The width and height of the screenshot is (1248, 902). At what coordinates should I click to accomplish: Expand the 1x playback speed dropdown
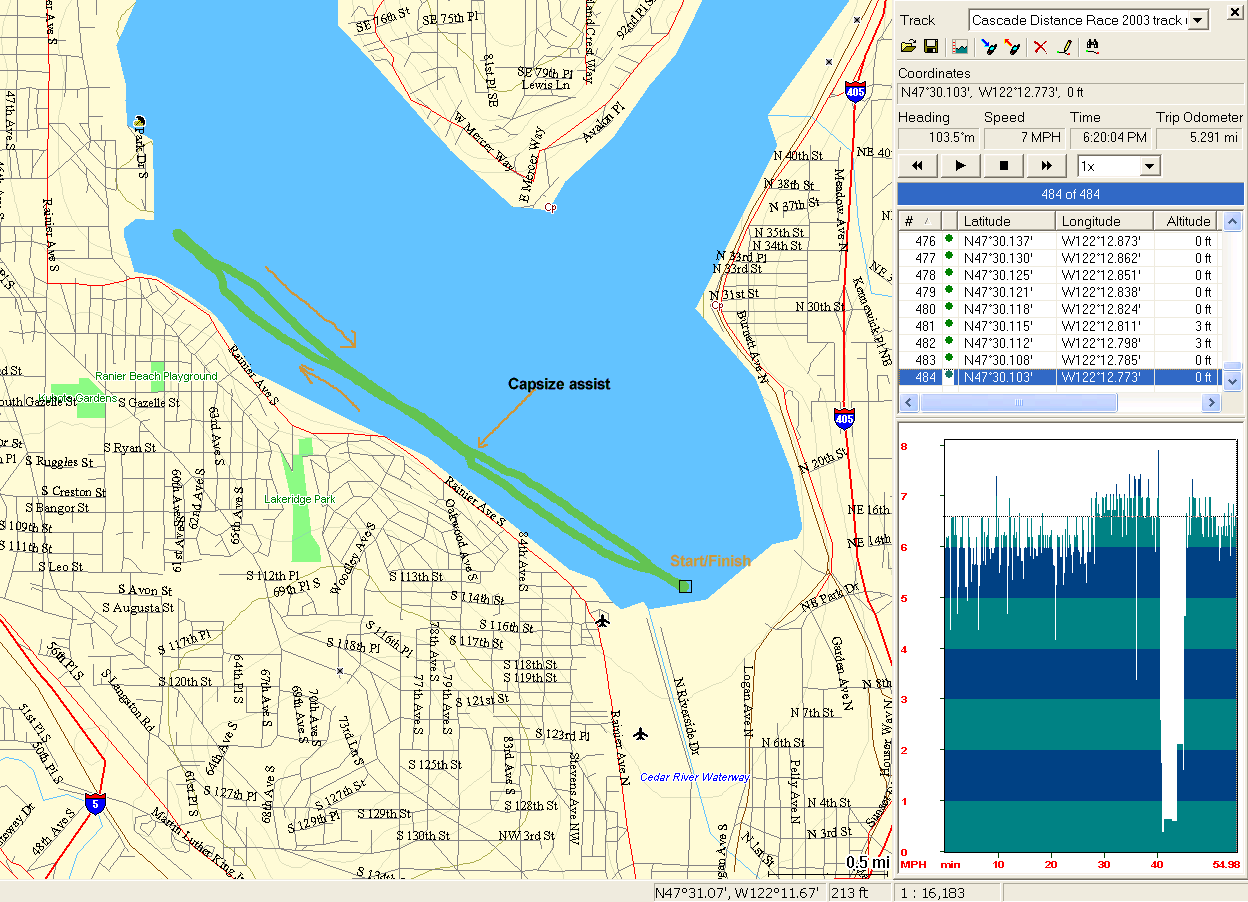tap(1149, 166)
